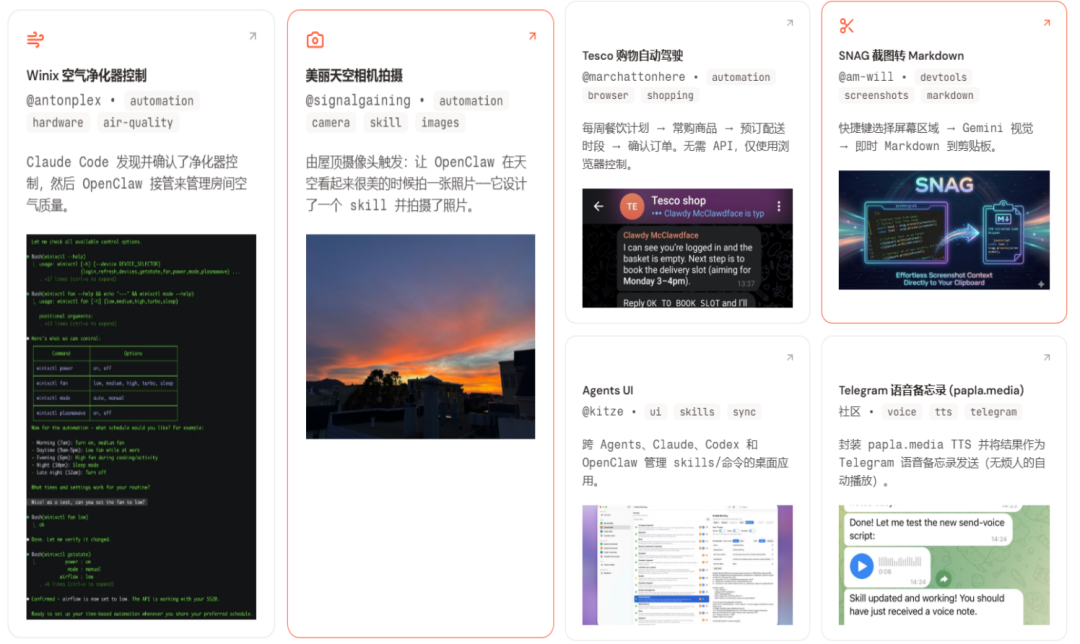The width and height of the screenshot is (1080, 644).
Task: Open external link arrow on Tesco 购物自动驾驶 card
Action: (x=789, y=23)
